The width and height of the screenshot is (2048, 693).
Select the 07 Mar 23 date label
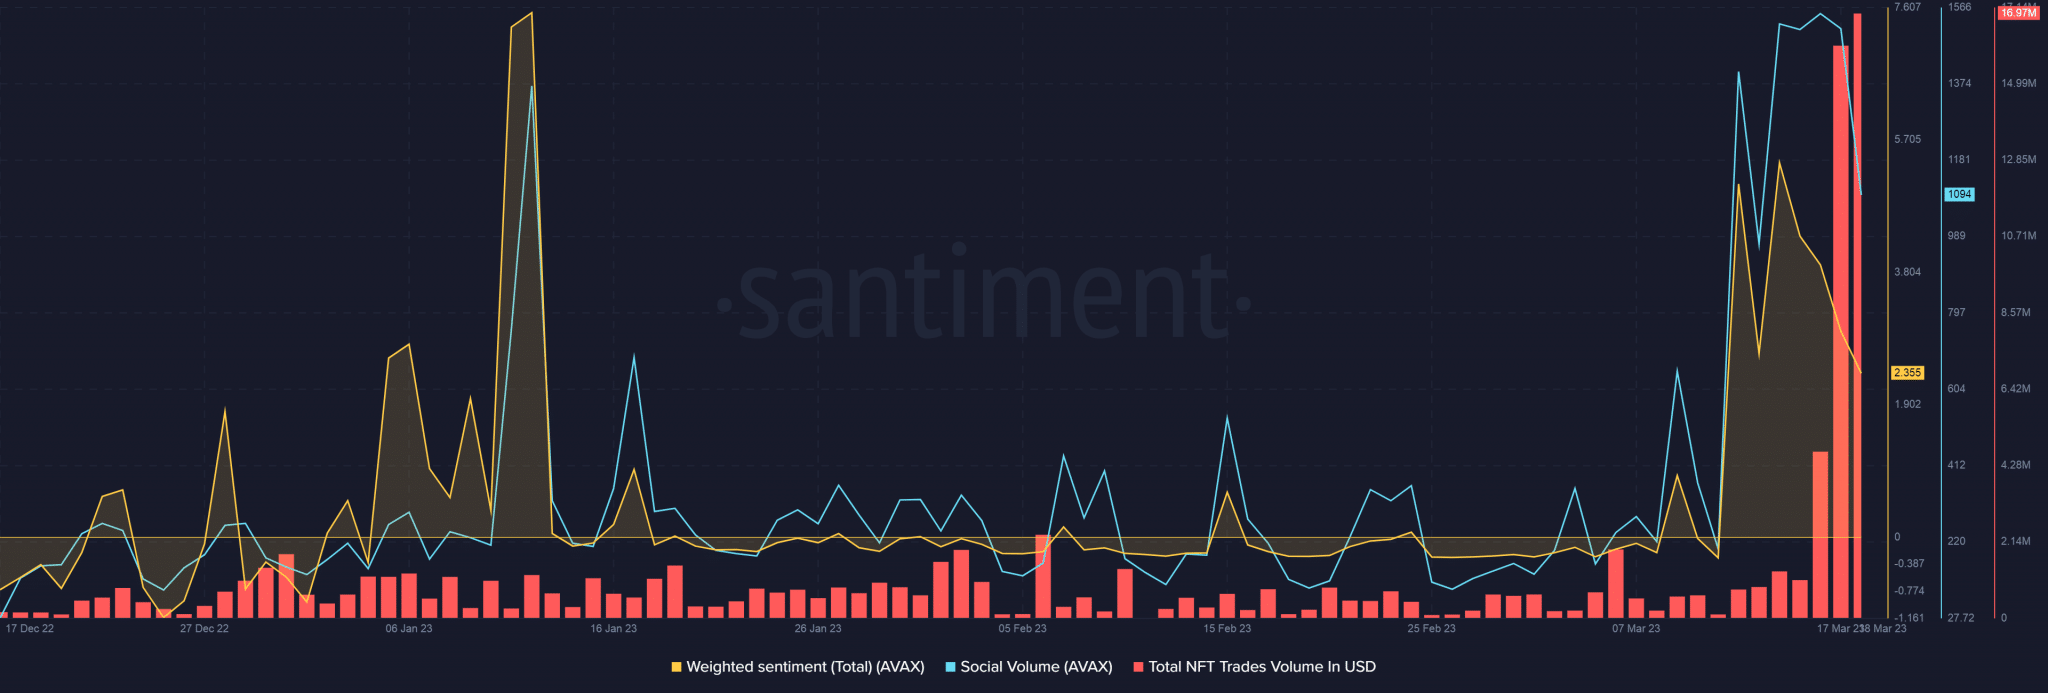[1636, 629]
